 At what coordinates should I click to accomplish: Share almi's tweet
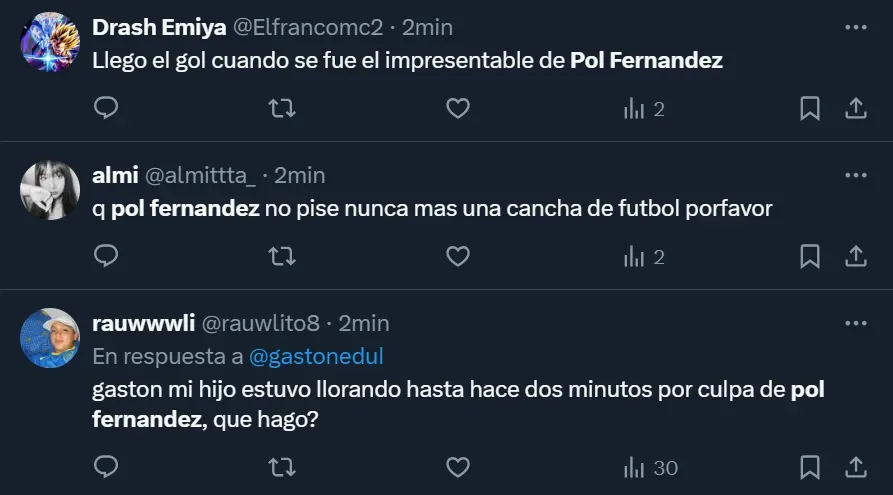coord(856,257)
